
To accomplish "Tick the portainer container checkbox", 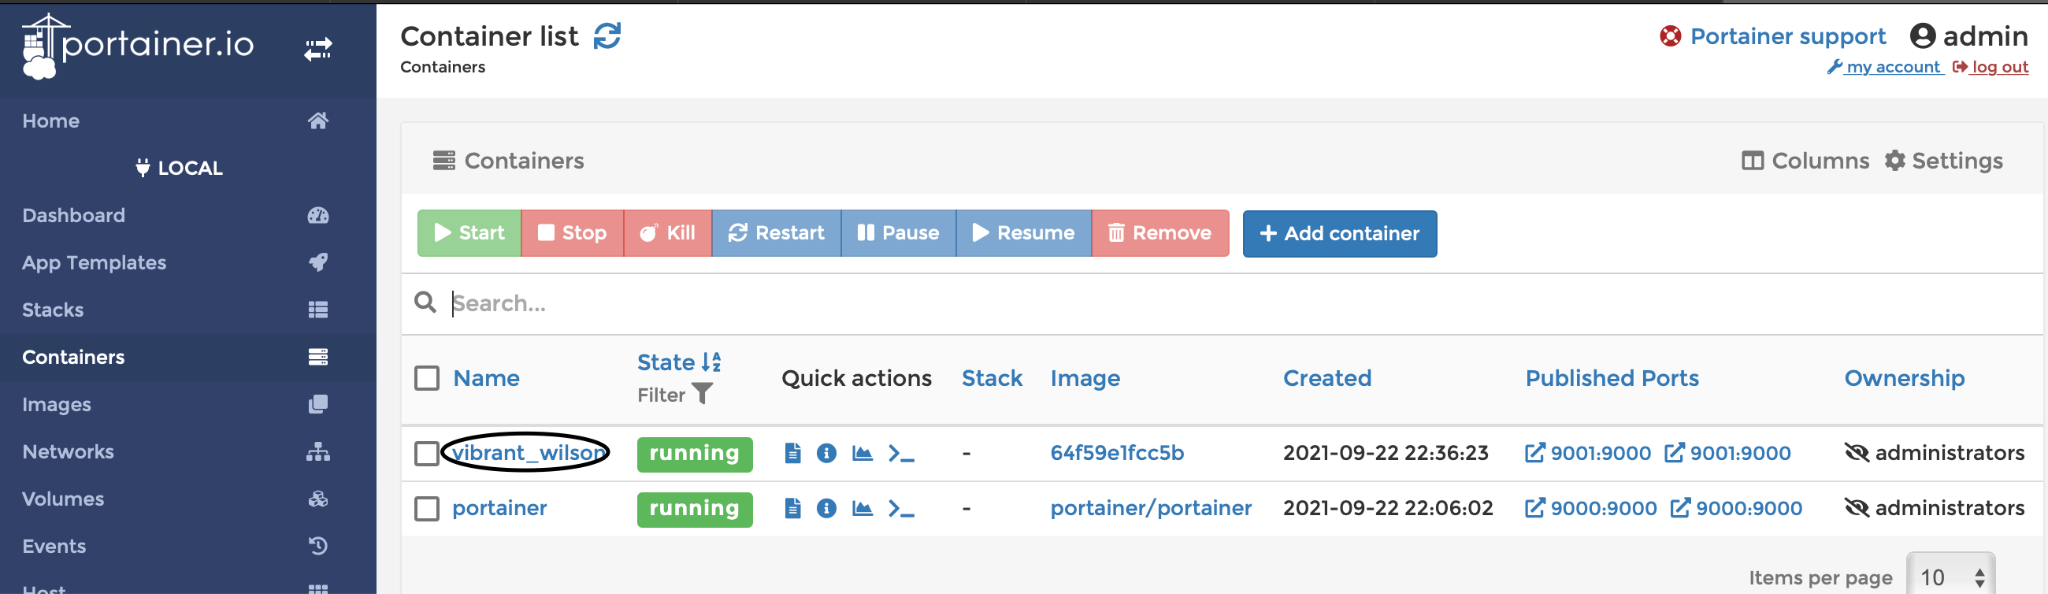I will [427, 508].
